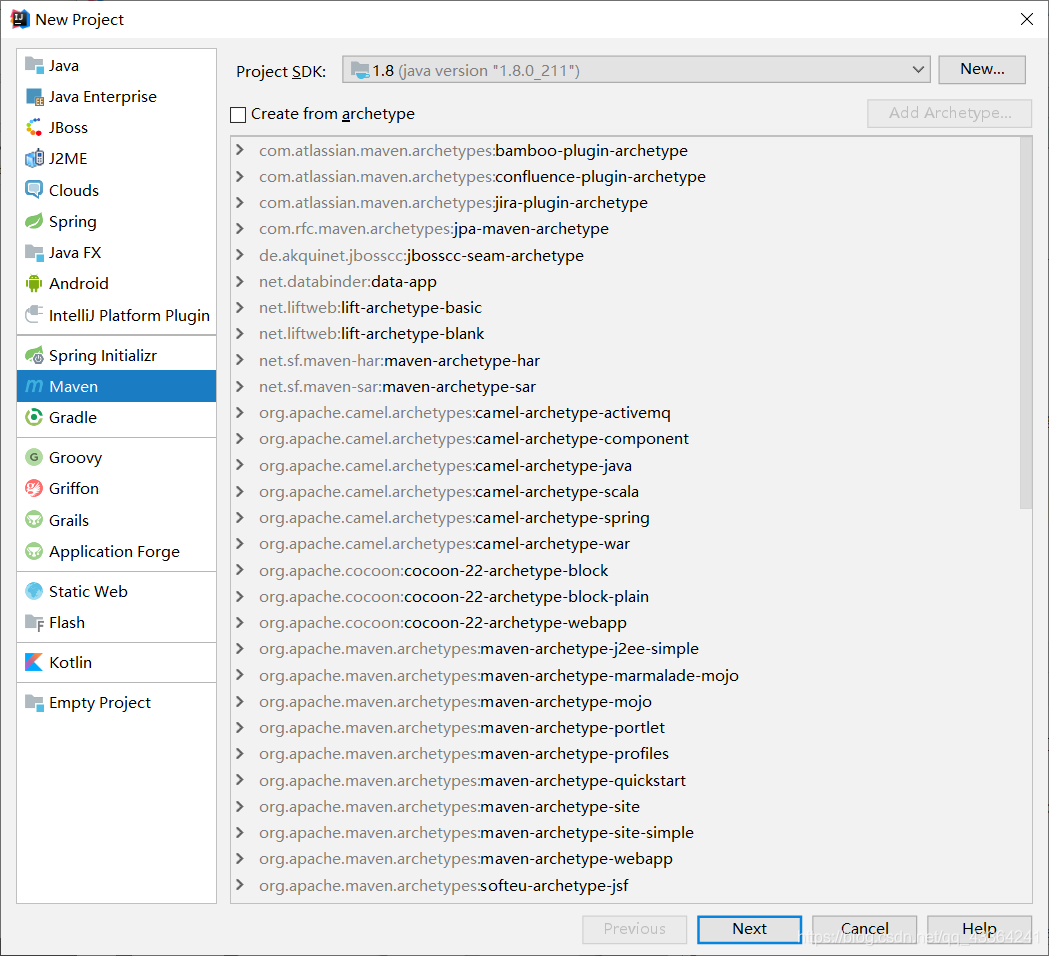Select camel-archetype-scala text
This screenshot has width=1049, height=956.
point(557,492)
